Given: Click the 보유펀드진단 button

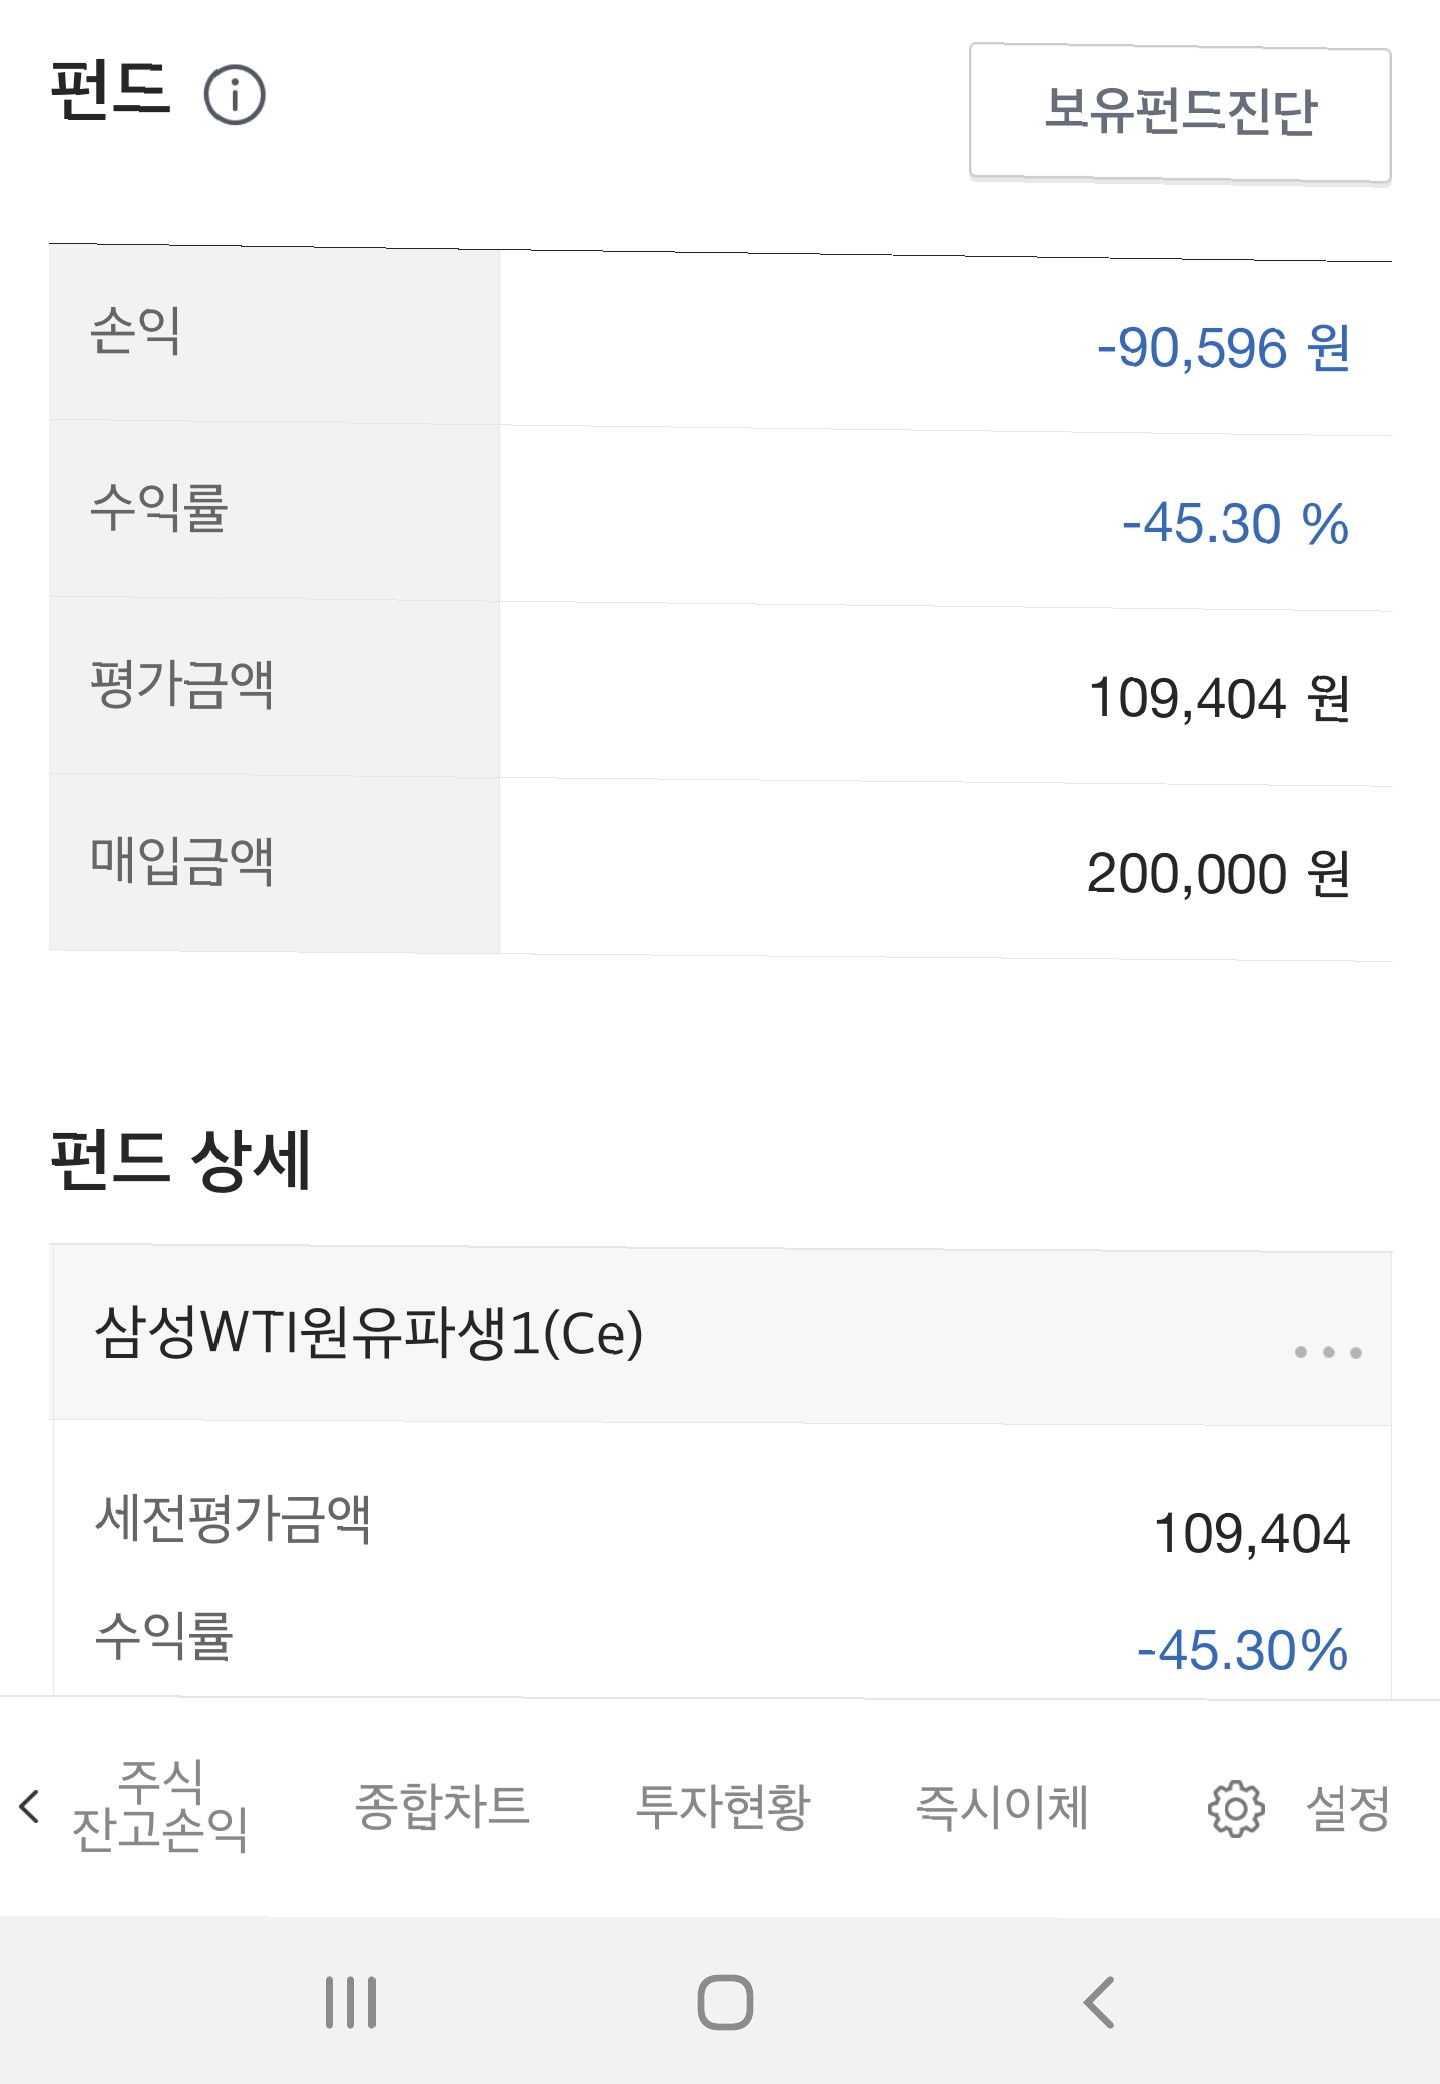Looking at the screenshot, I should [x=1180, y=112].
